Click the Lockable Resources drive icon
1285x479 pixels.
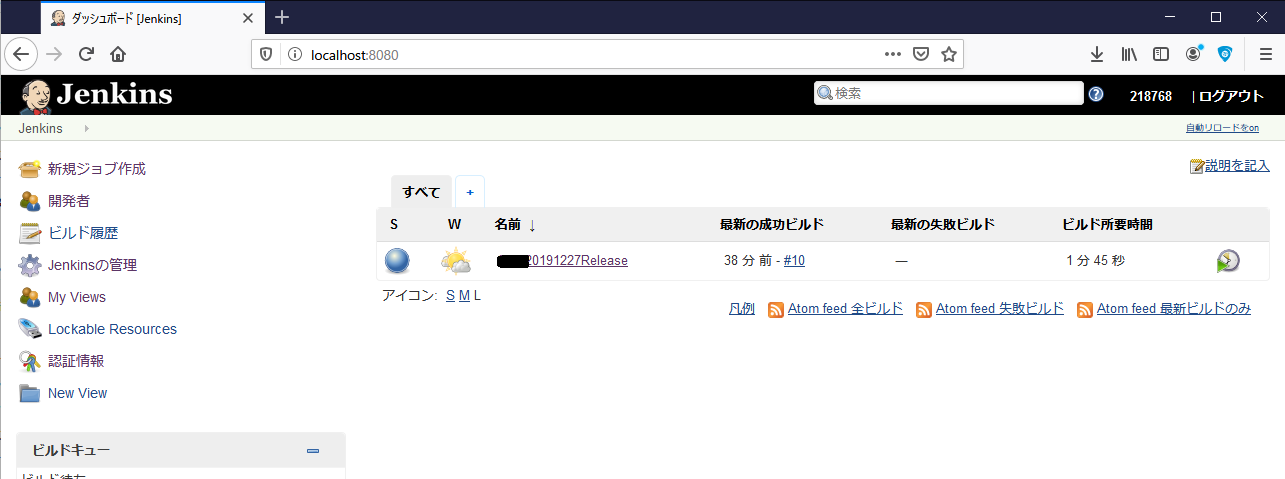click(x=30, y=329)
